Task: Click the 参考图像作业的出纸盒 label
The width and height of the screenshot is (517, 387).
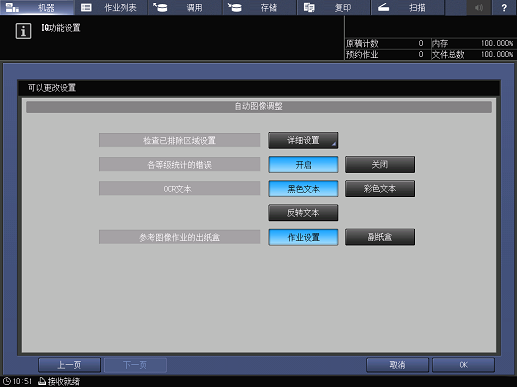Action: click(x=179, y=237)
